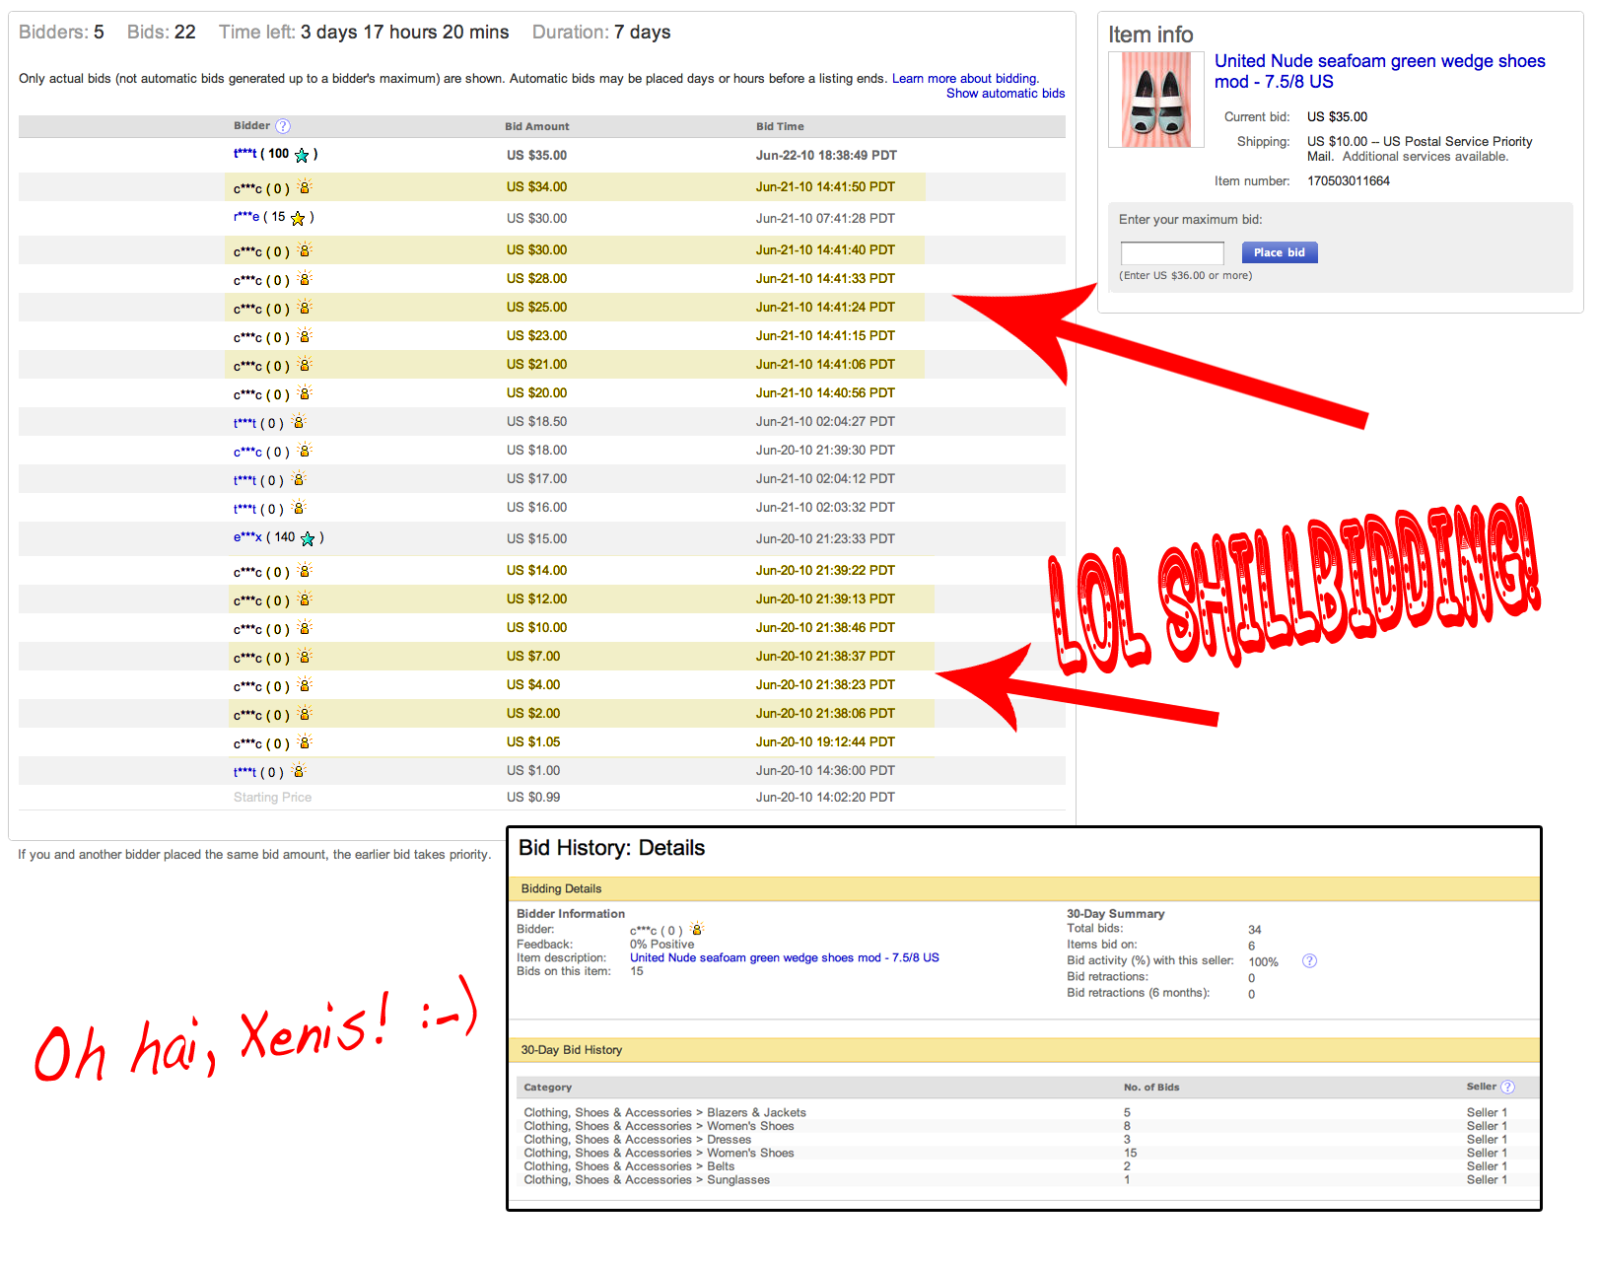
Task: Open item description link in Bid History Details
Action: click(784, 957)
